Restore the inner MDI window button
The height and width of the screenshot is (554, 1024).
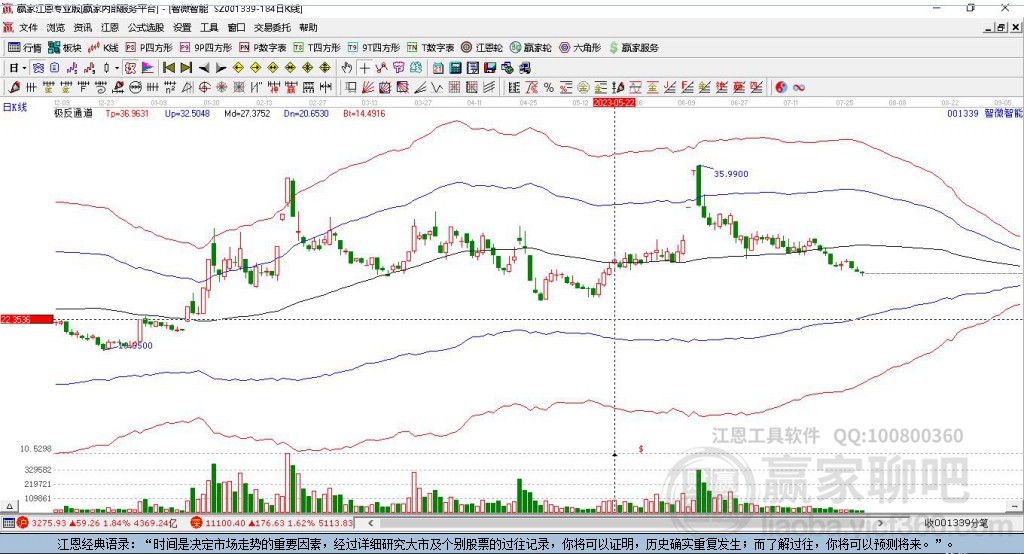click(1000, 27)
